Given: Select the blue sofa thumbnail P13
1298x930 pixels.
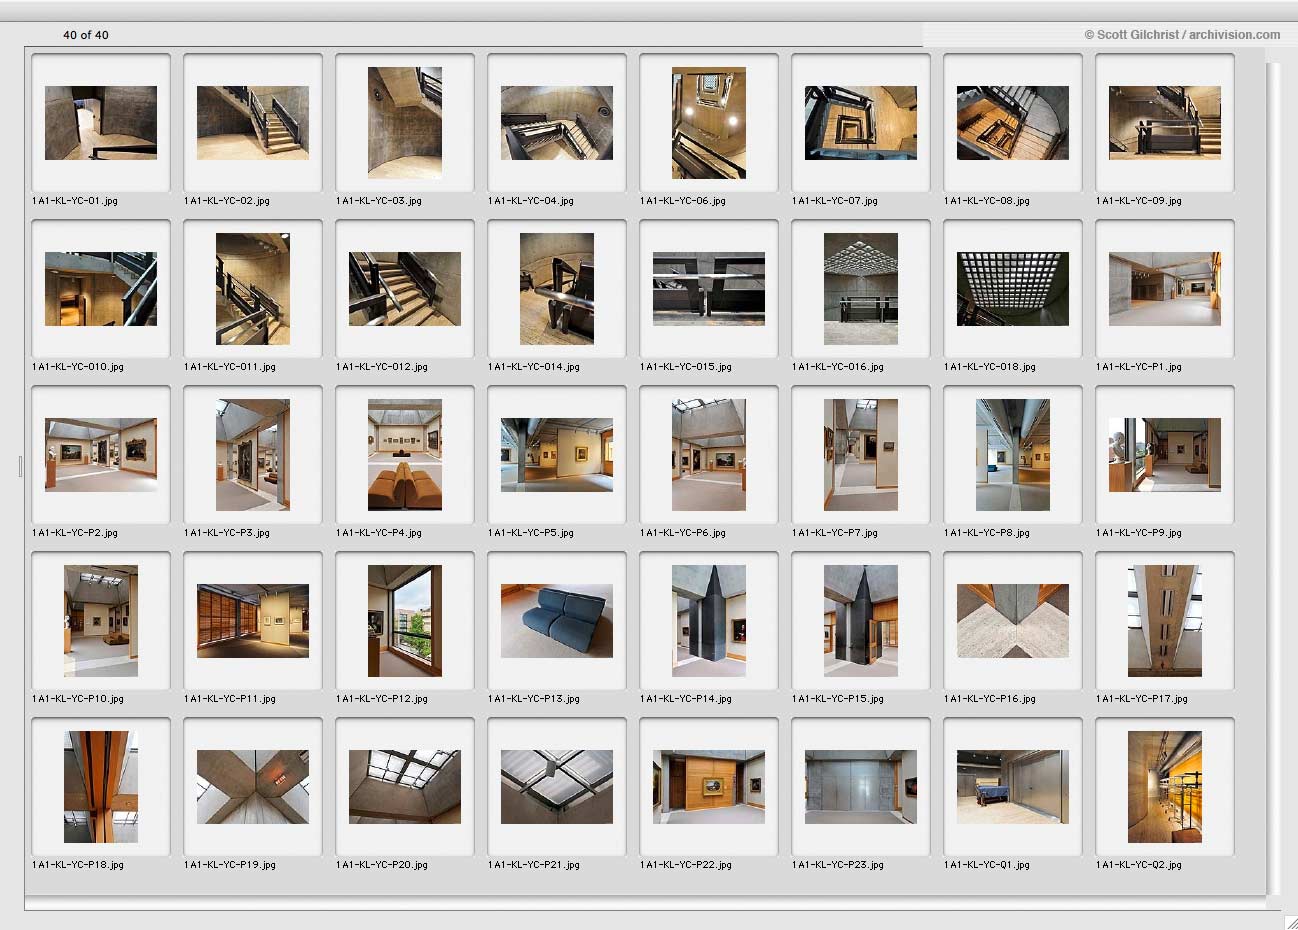Looking at the screenshot, I should [557, 621].
